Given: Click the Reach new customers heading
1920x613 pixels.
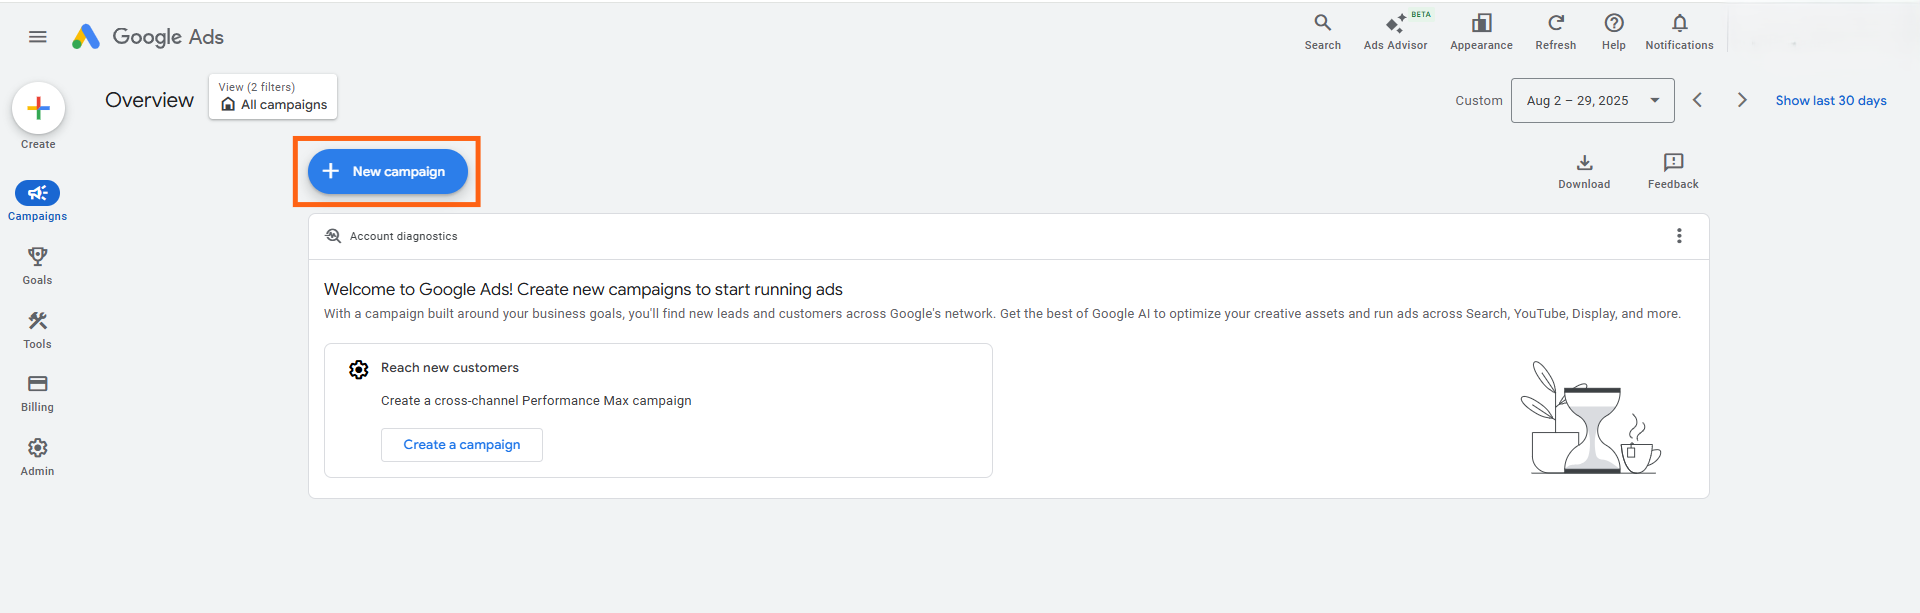Looking at the screenshot, I should (450, 368).
